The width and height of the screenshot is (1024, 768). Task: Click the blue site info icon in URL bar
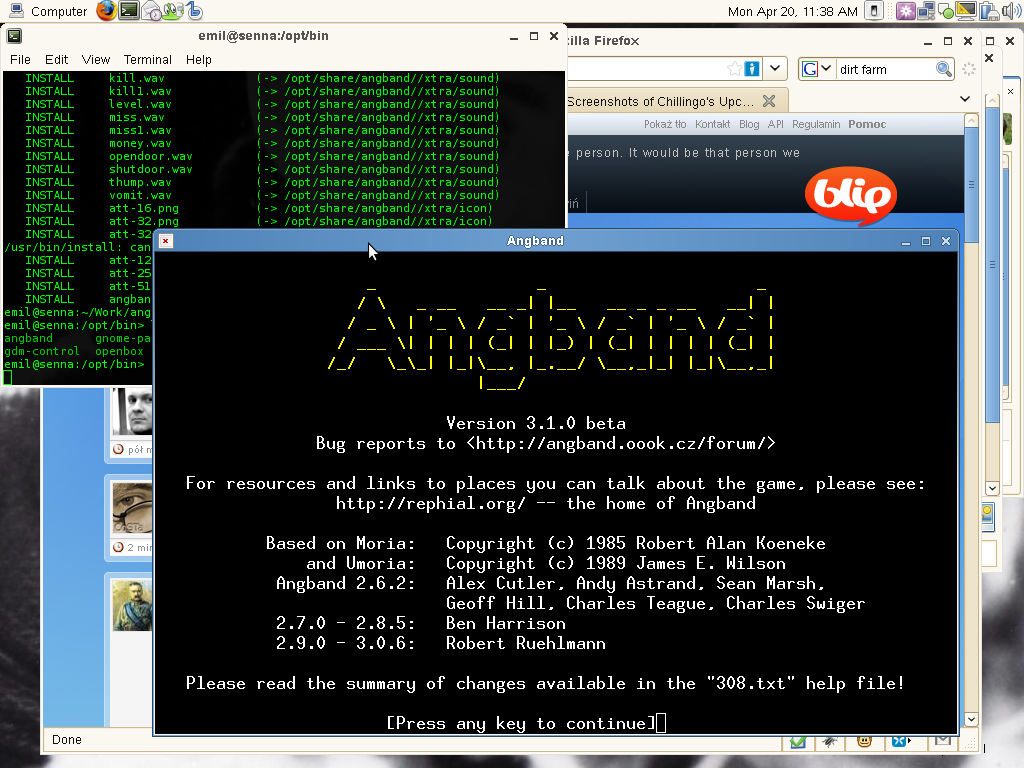click(x=752, y=69)
